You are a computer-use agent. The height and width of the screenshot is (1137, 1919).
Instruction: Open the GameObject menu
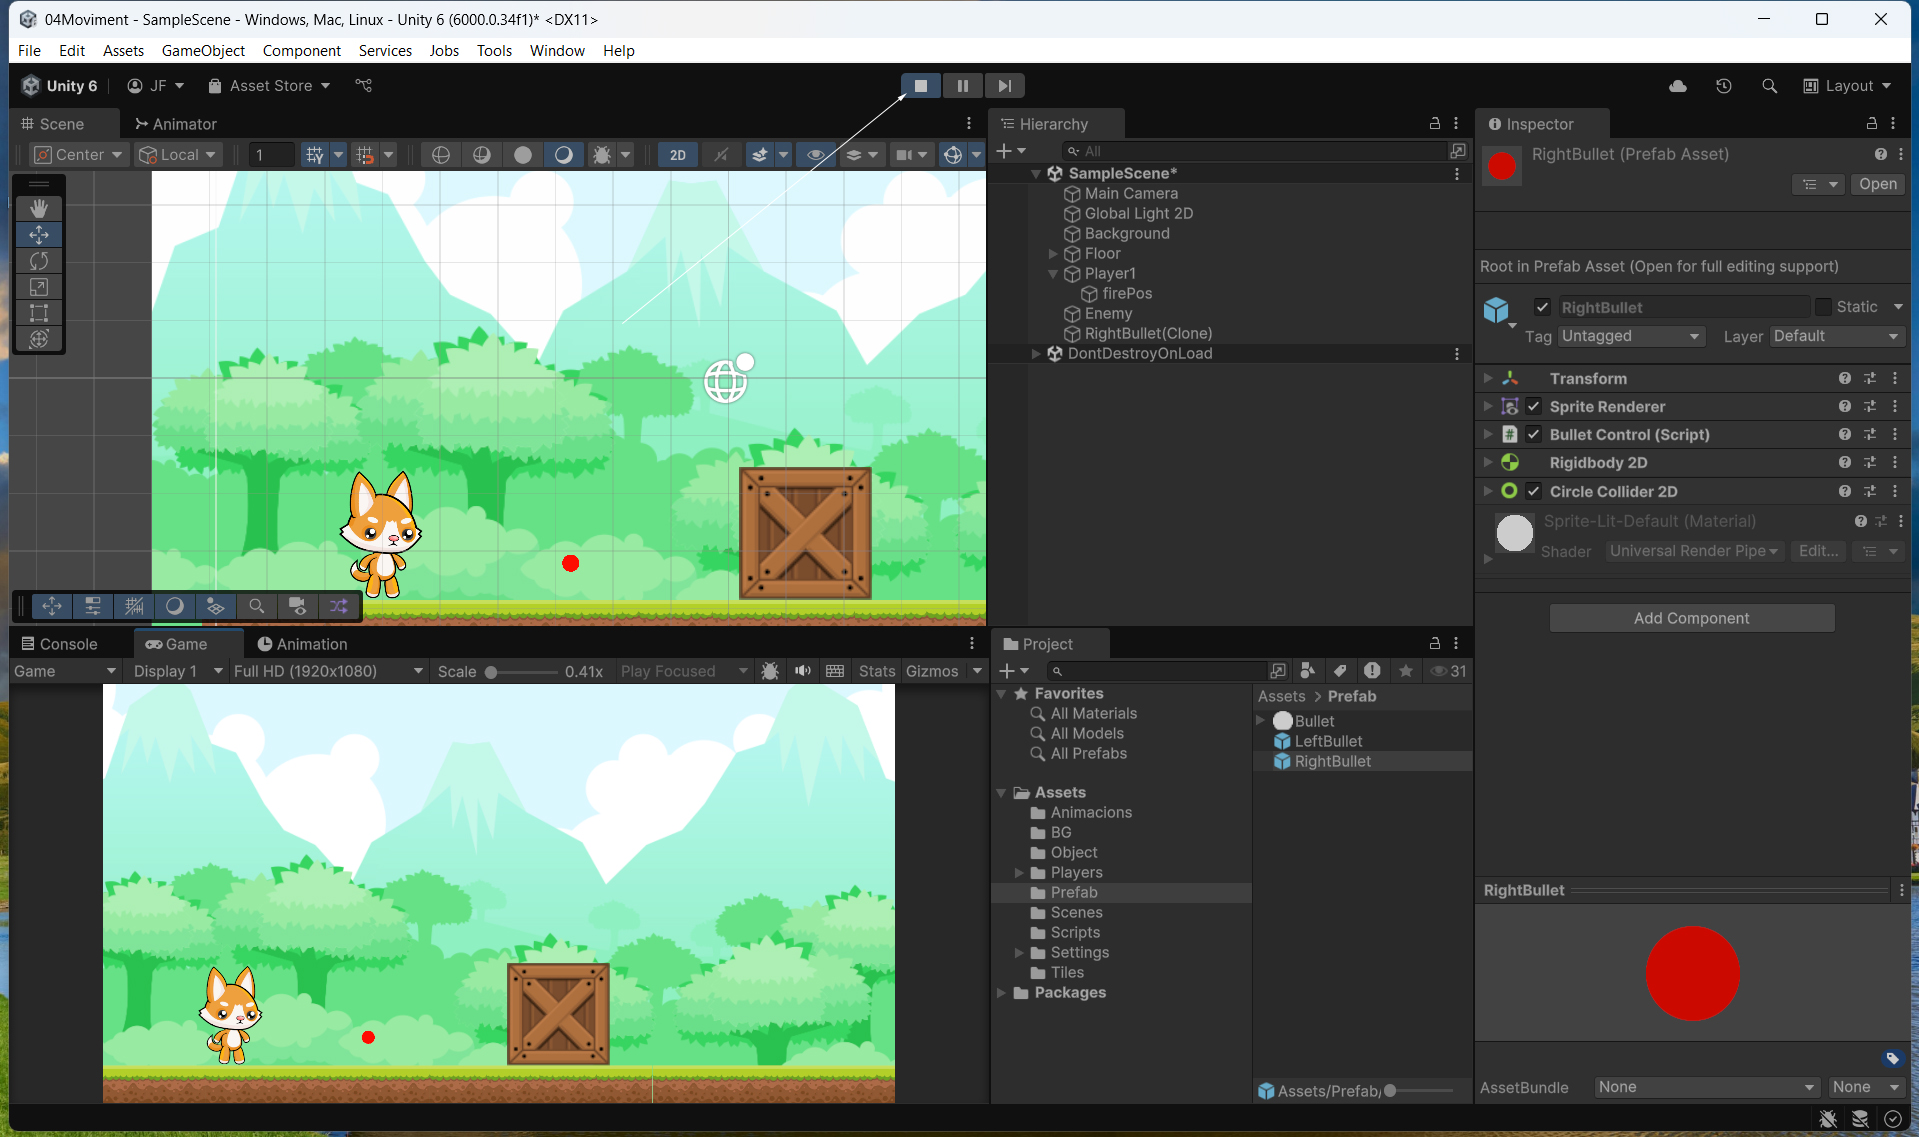click(x=203, y=51)
